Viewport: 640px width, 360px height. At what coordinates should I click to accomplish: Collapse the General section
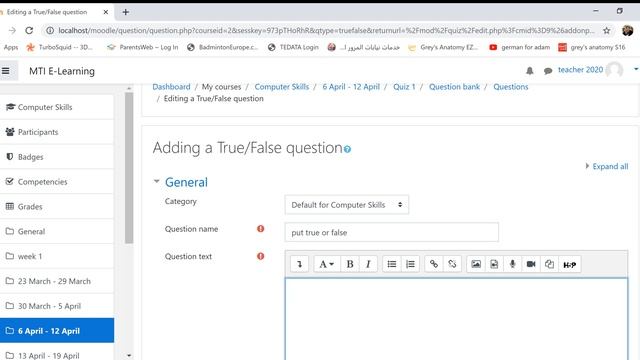[x=156, y=181]
